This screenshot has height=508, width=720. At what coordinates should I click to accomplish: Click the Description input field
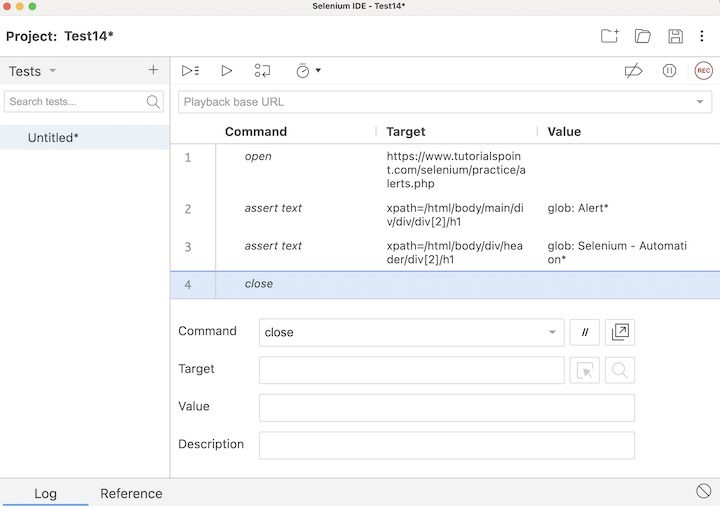[x=446, y=445]
